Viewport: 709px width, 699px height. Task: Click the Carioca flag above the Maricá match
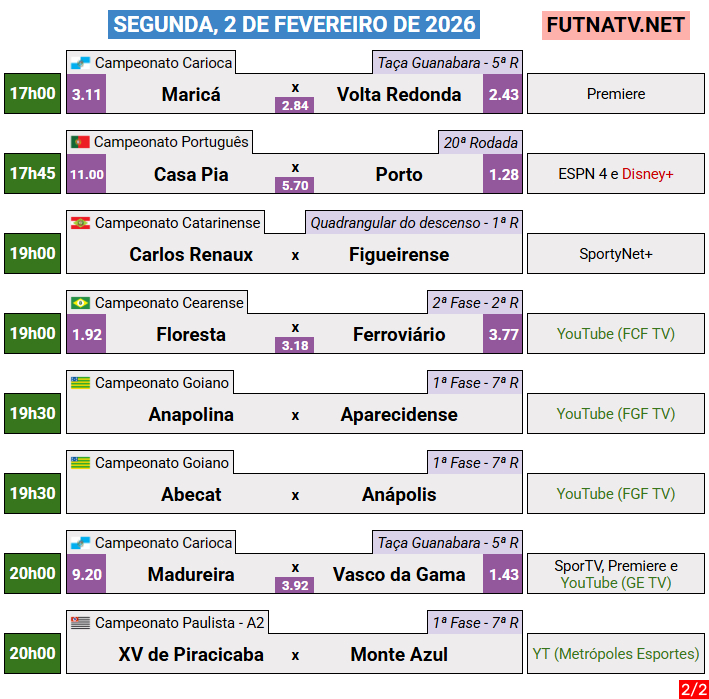coord(80,63)
